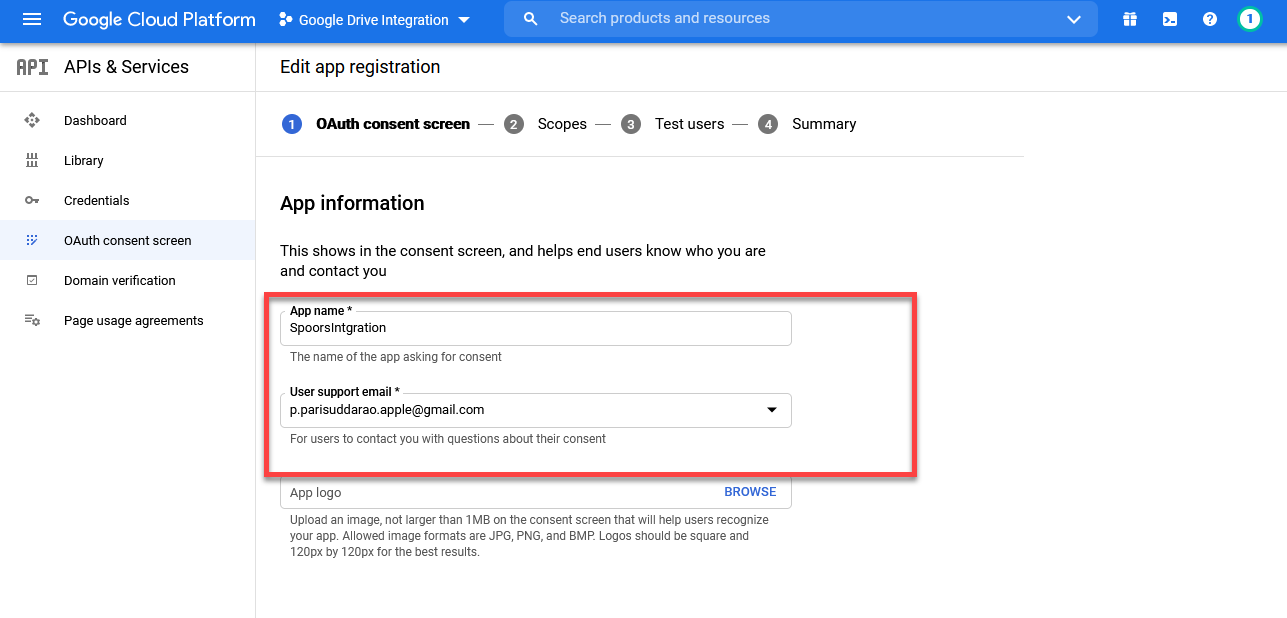Expand the search bar chevron
The height and width of the screenshot is (618, 1287).
coord(1074,20)
